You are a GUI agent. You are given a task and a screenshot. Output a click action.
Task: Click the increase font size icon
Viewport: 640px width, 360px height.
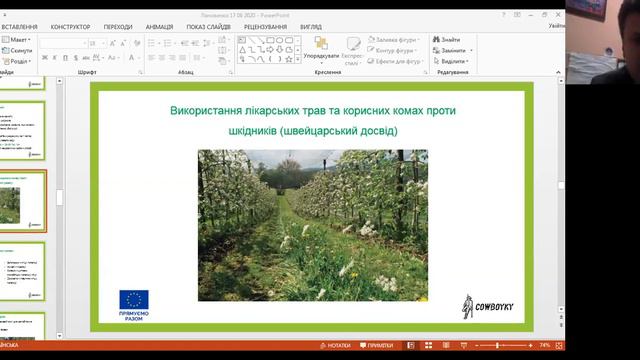(x=113, y=43)
